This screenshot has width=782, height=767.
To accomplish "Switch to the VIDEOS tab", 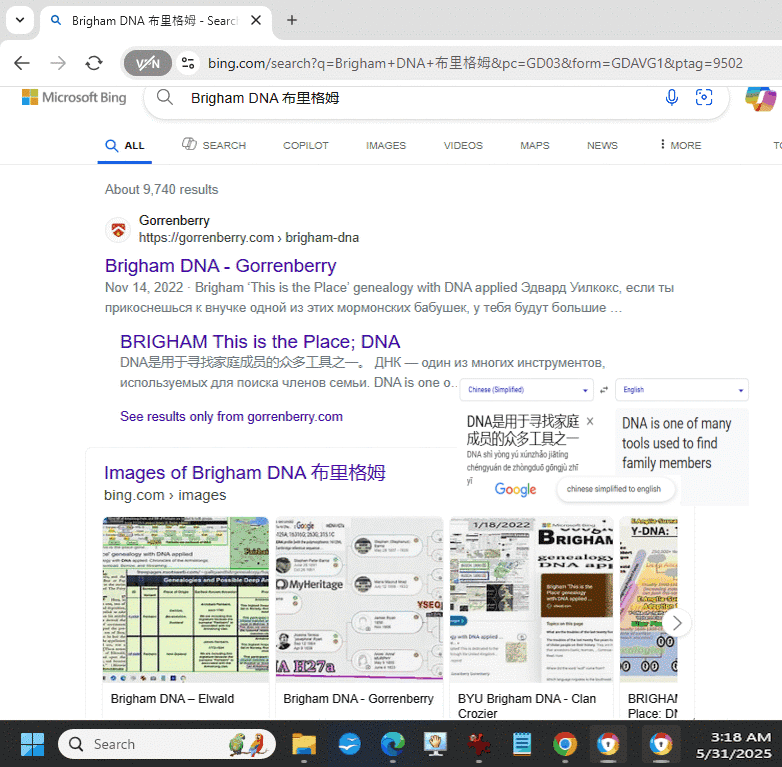I will pos(463,146).
